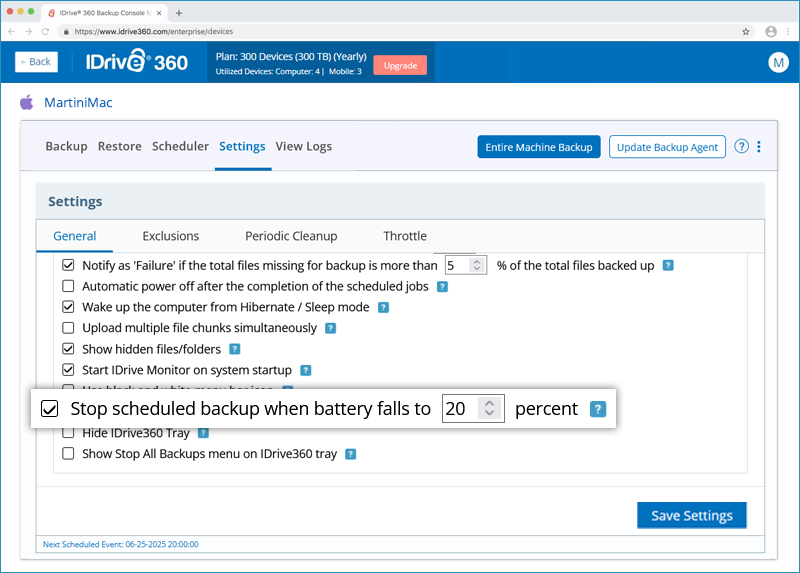The width and height of the screenshot is (800, 573).
Task: Toggle Show hidden files/folders checkbox
Action: [68, 348]
